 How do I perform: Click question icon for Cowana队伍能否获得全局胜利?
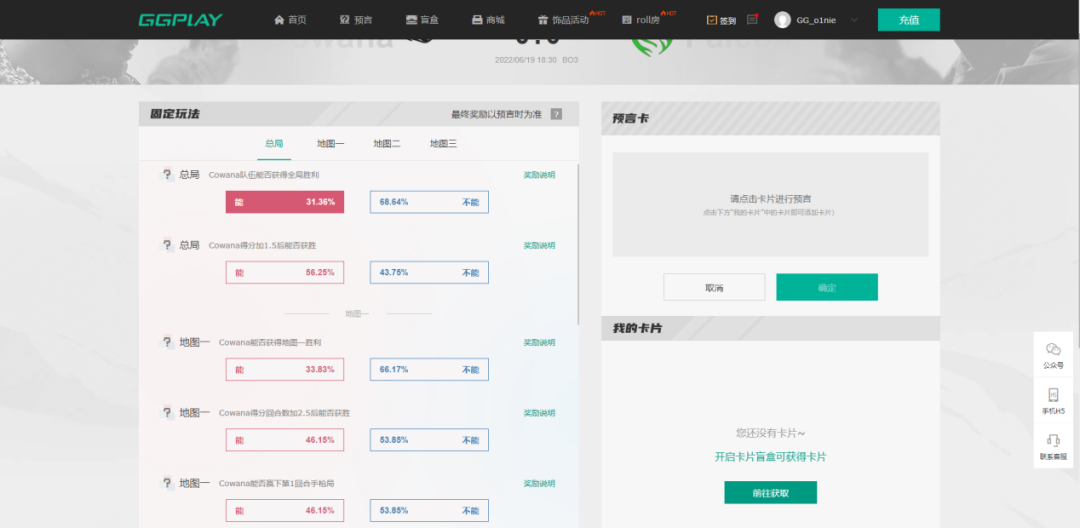167,175
